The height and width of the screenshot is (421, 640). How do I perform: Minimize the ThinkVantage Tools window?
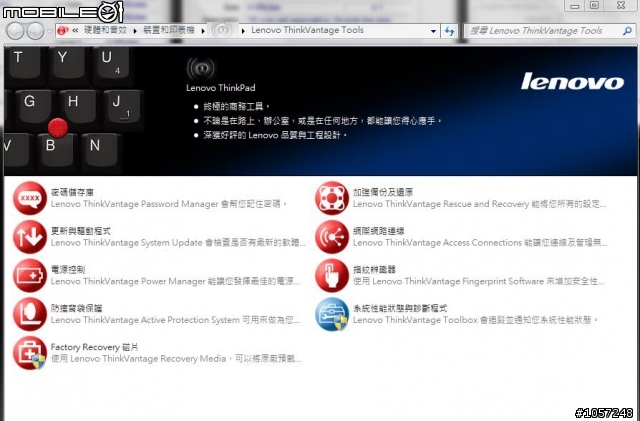pos(575,5)
